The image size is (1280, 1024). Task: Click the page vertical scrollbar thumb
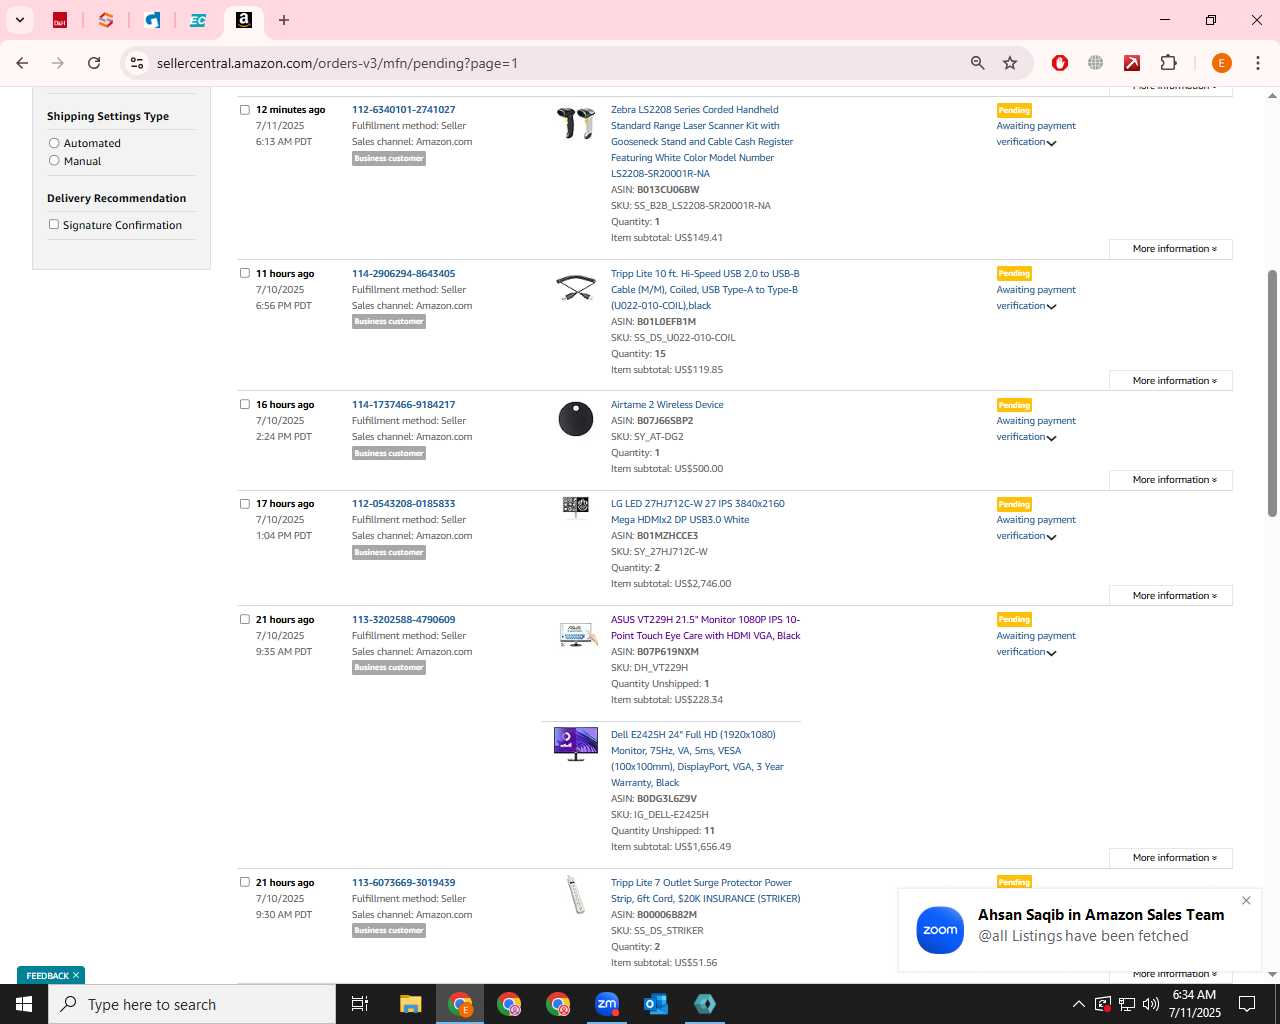1272,393
